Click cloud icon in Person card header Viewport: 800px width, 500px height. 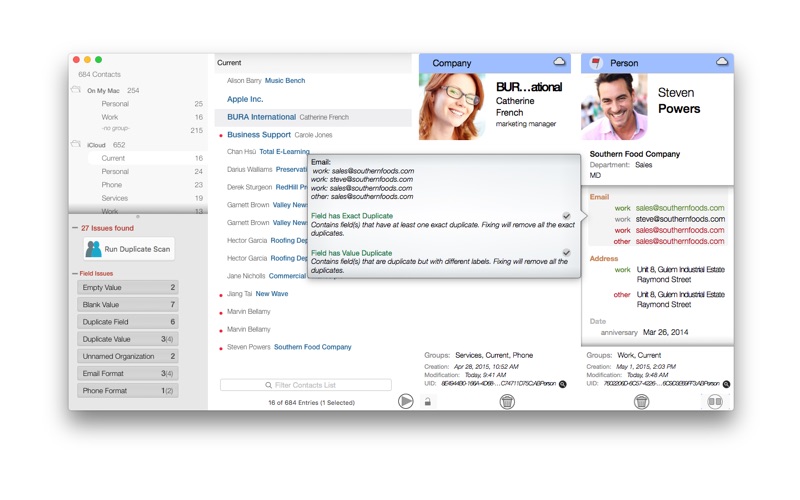[722, 62]
